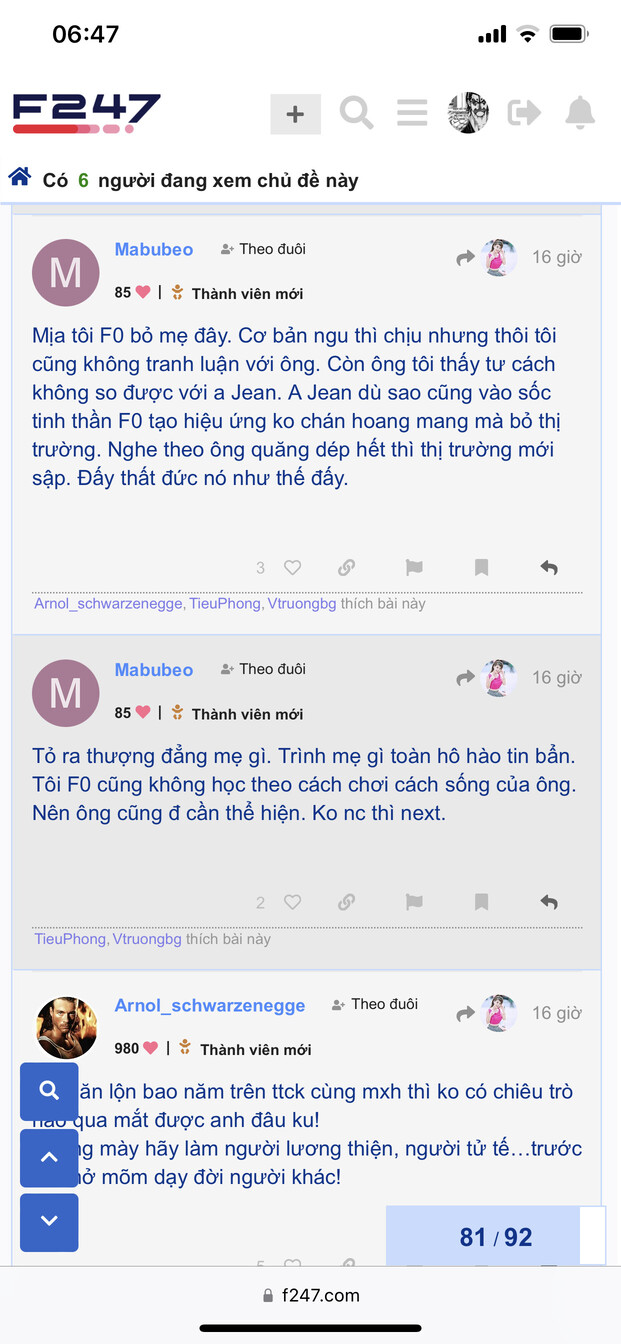
Task: Flag the first Mabubeo post
Action: pyautogui.click(x=414, y=568)
